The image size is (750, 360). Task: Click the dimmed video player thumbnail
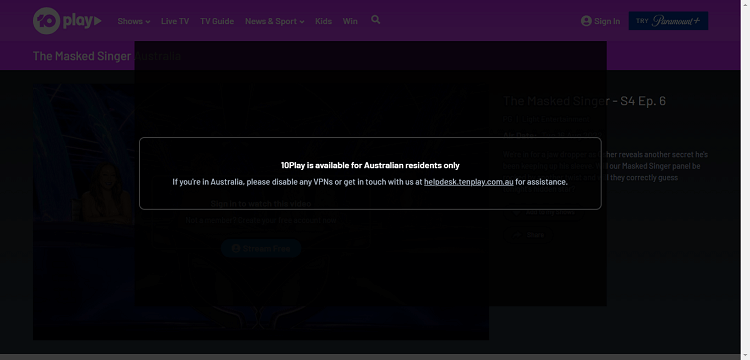point(261,212)
